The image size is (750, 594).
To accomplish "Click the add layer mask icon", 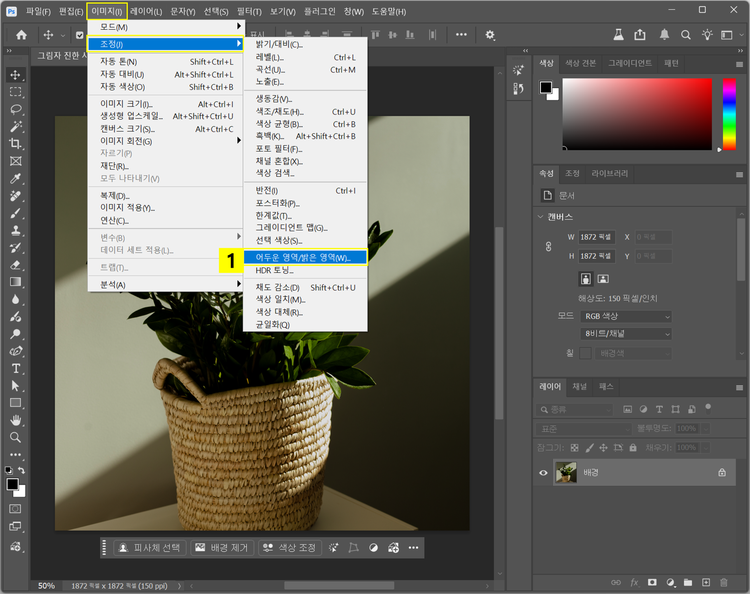I will tap(651, 581).
